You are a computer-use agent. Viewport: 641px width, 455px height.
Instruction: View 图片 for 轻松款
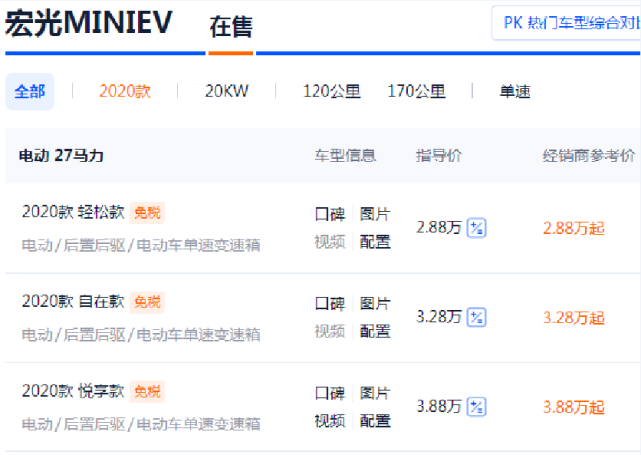pyautogui.click(x=375, y=214)
